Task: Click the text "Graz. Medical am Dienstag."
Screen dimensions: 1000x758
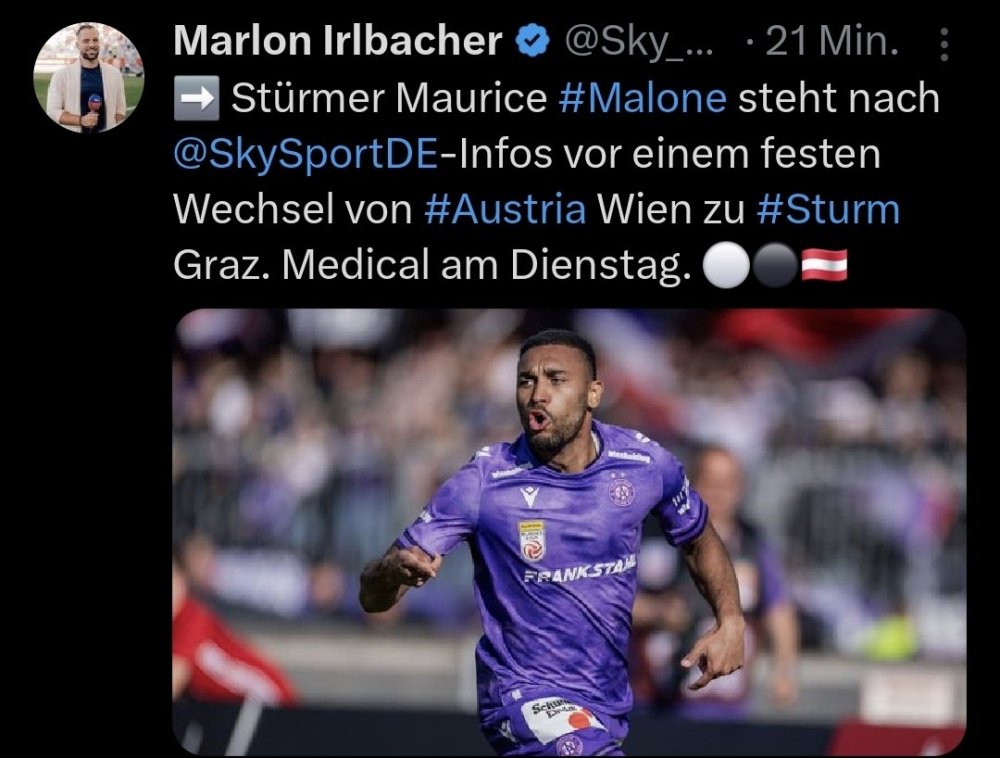Action: pyautogui.click(x=432, y=265)
